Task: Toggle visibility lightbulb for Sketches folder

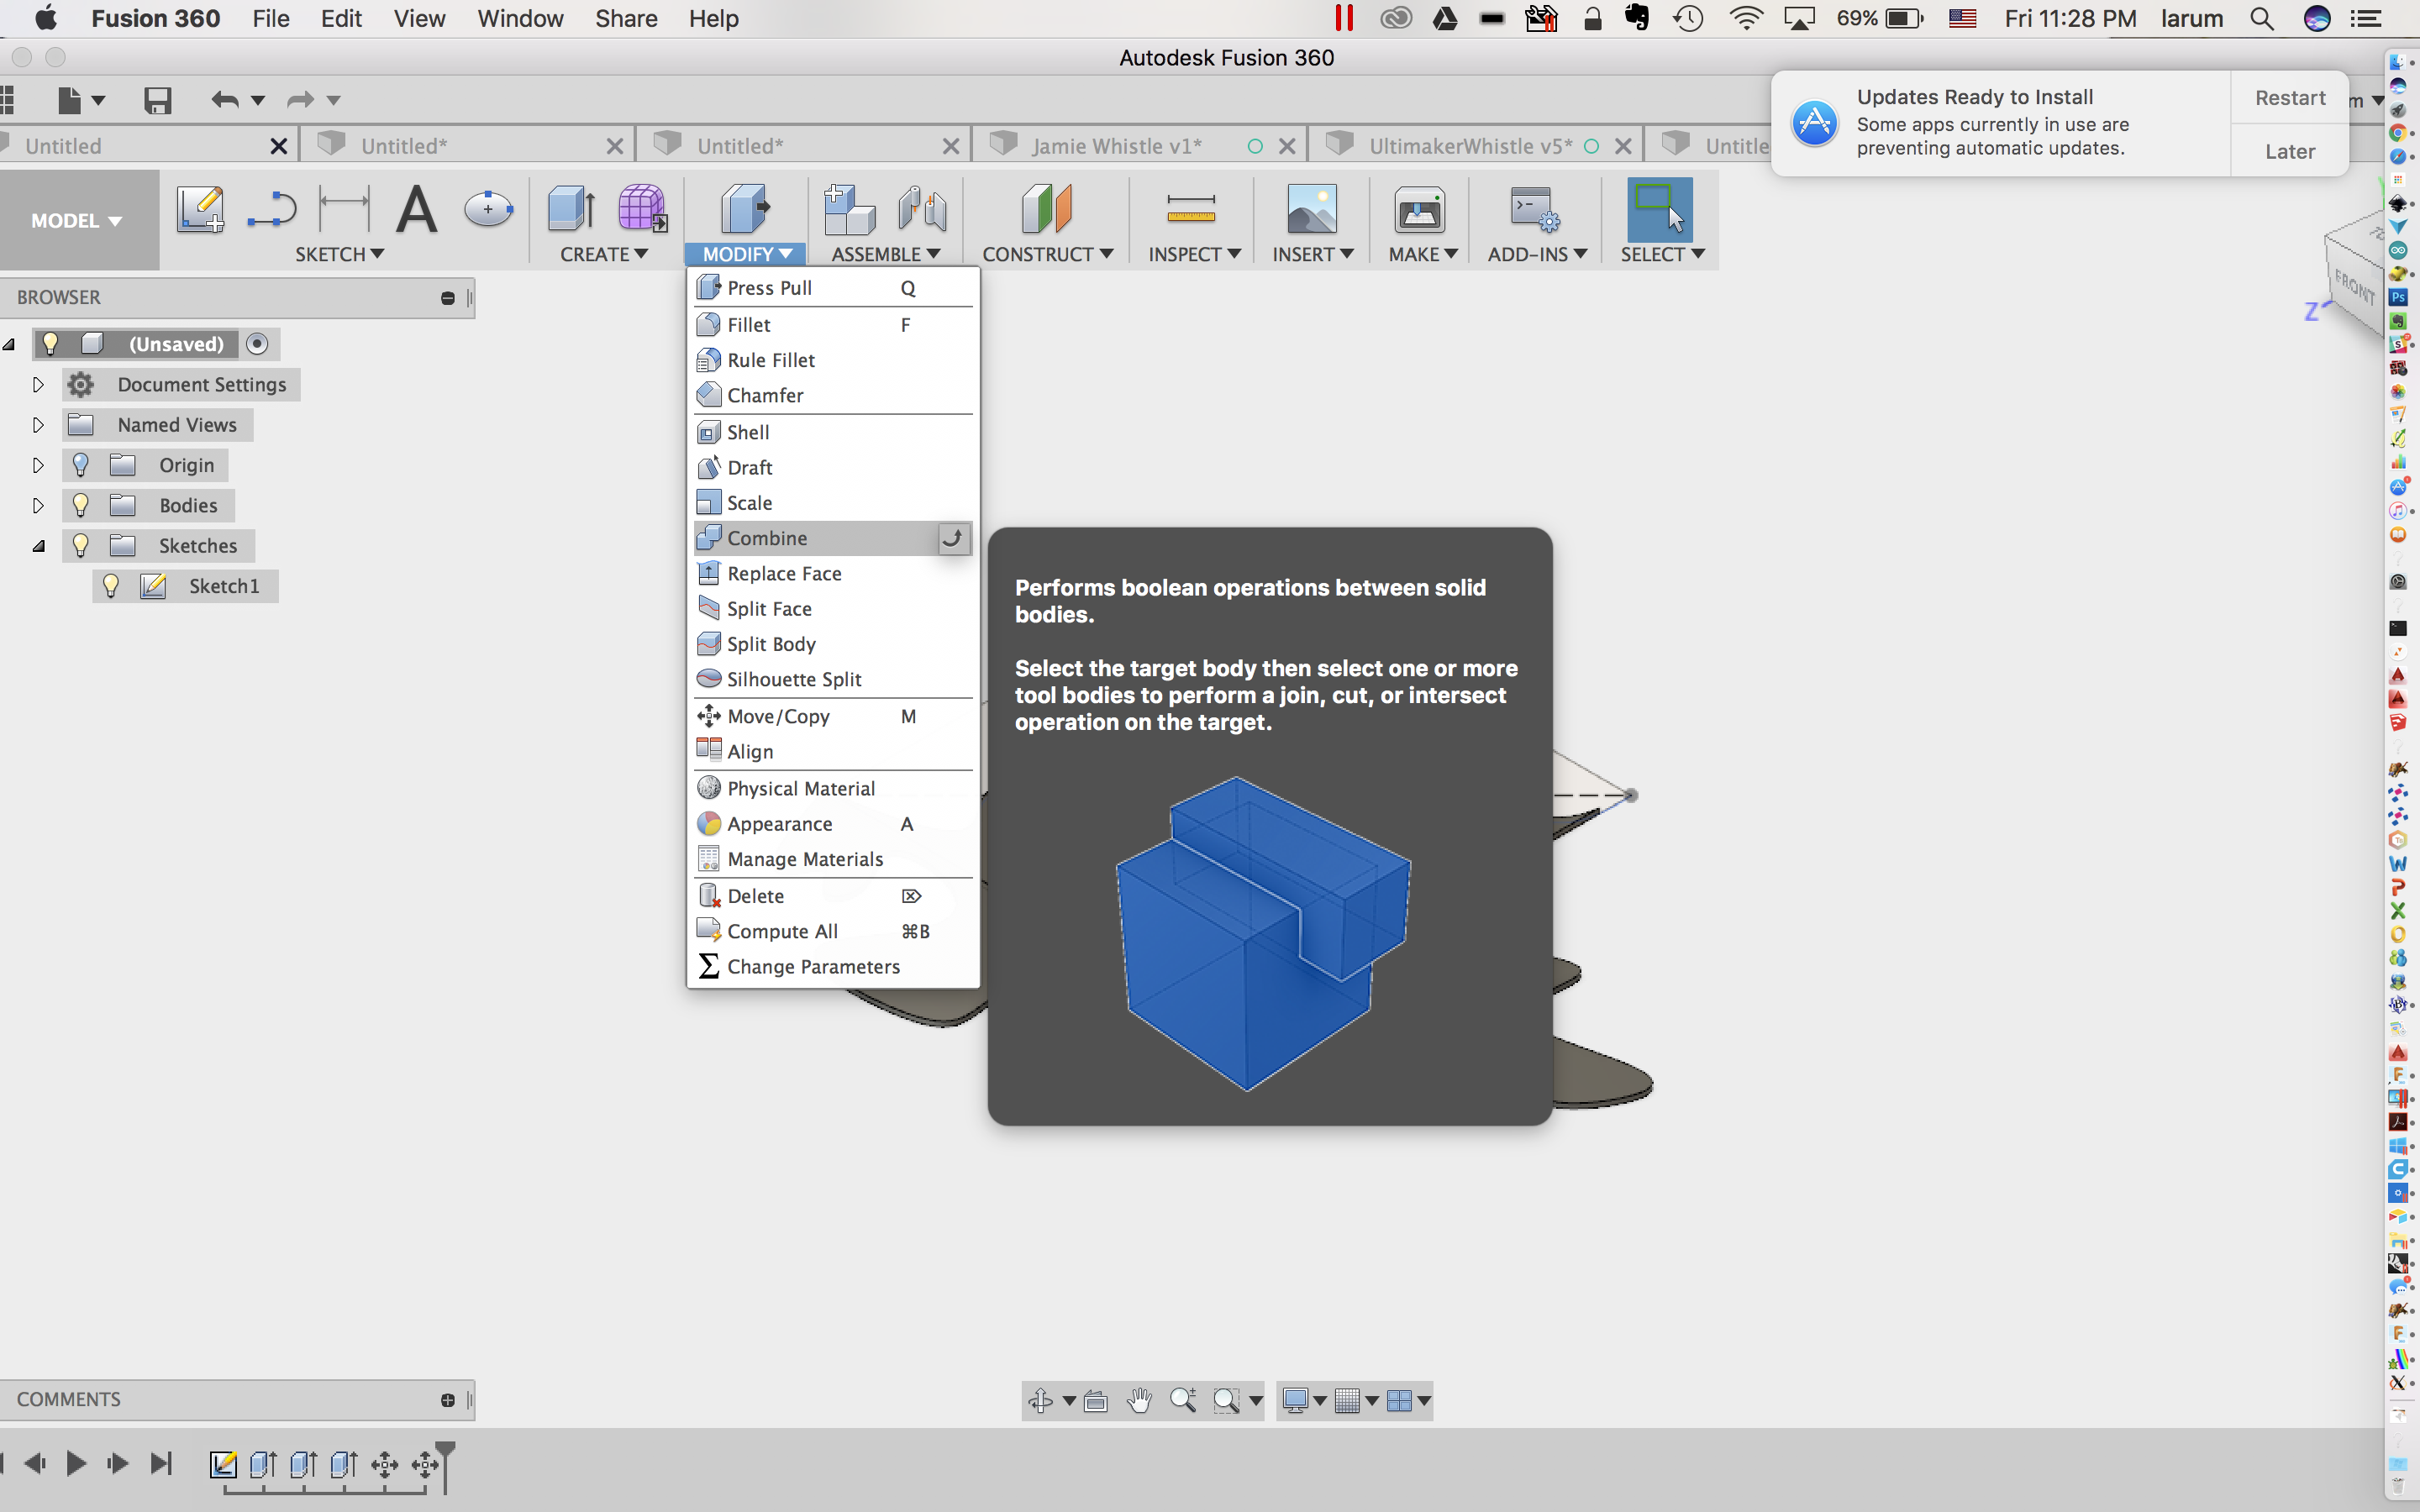Action: [81, 545]
